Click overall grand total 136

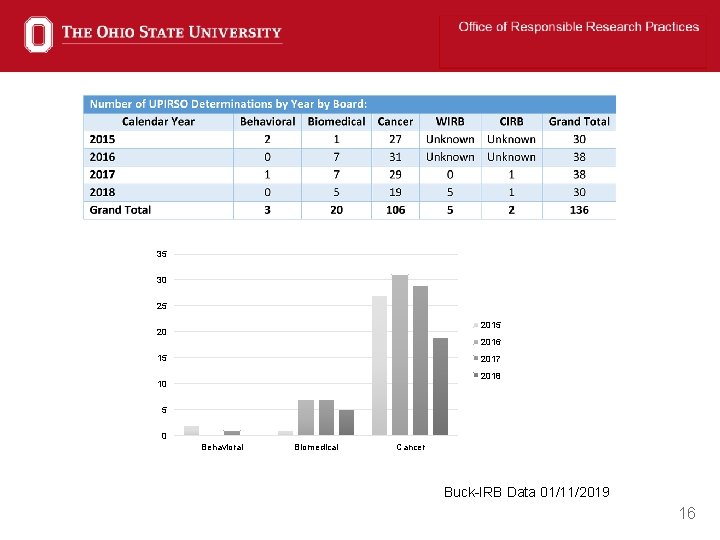point(579,210)
